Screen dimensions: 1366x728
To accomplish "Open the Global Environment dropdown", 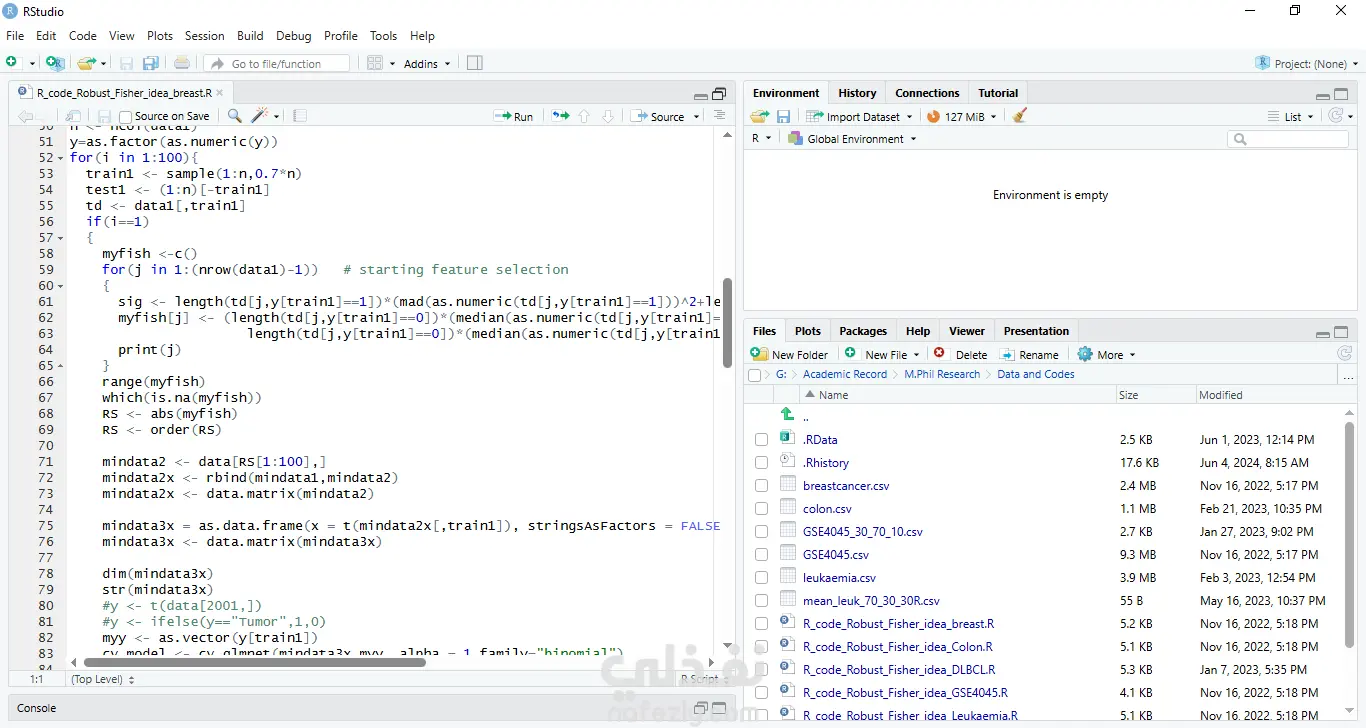I will click(852, 139).
